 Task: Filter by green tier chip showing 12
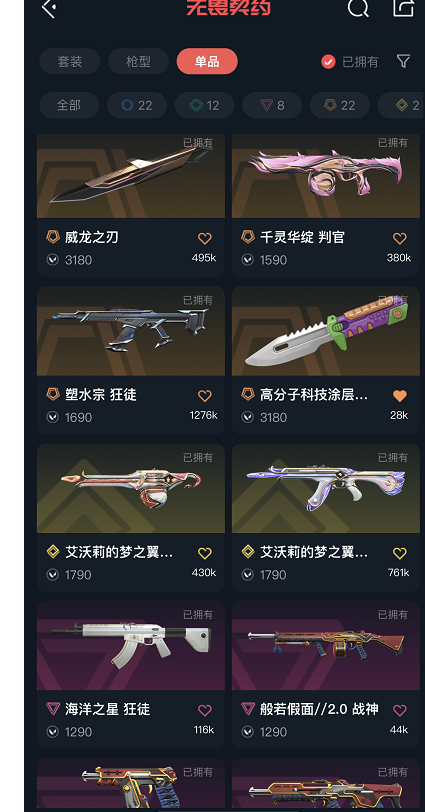(204, 106)
